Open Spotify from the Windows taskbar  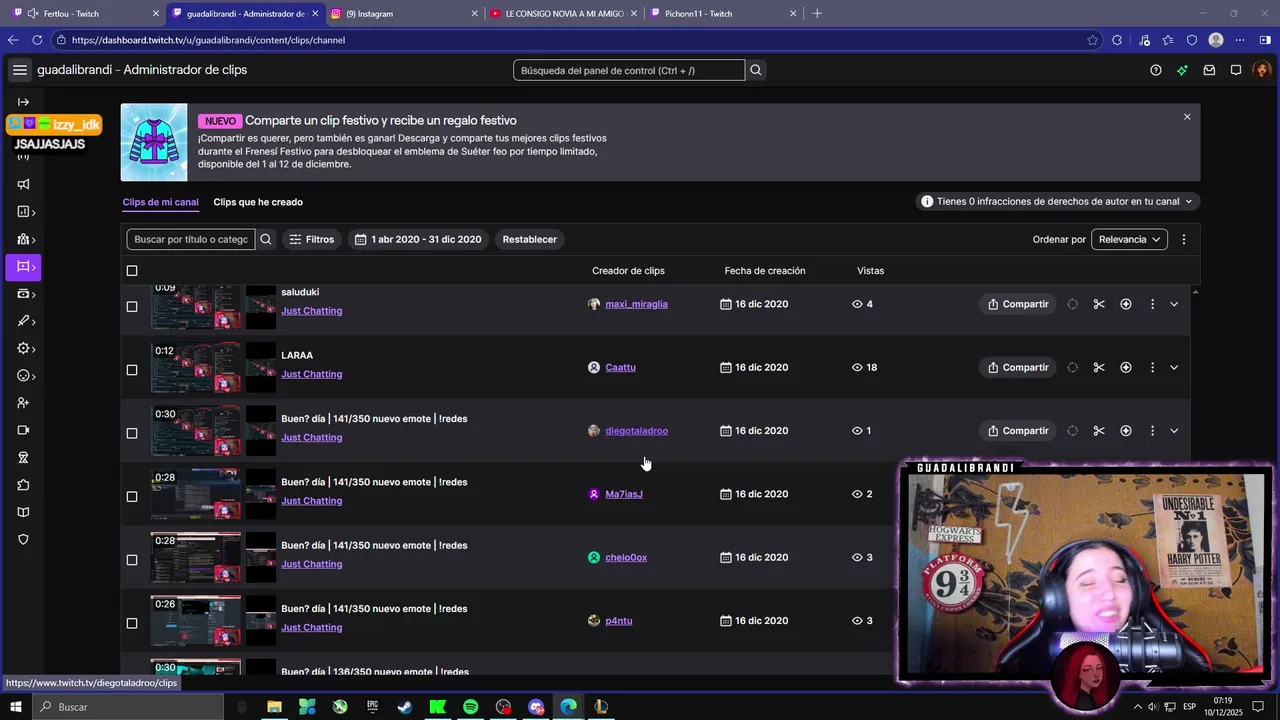[471, 707]
